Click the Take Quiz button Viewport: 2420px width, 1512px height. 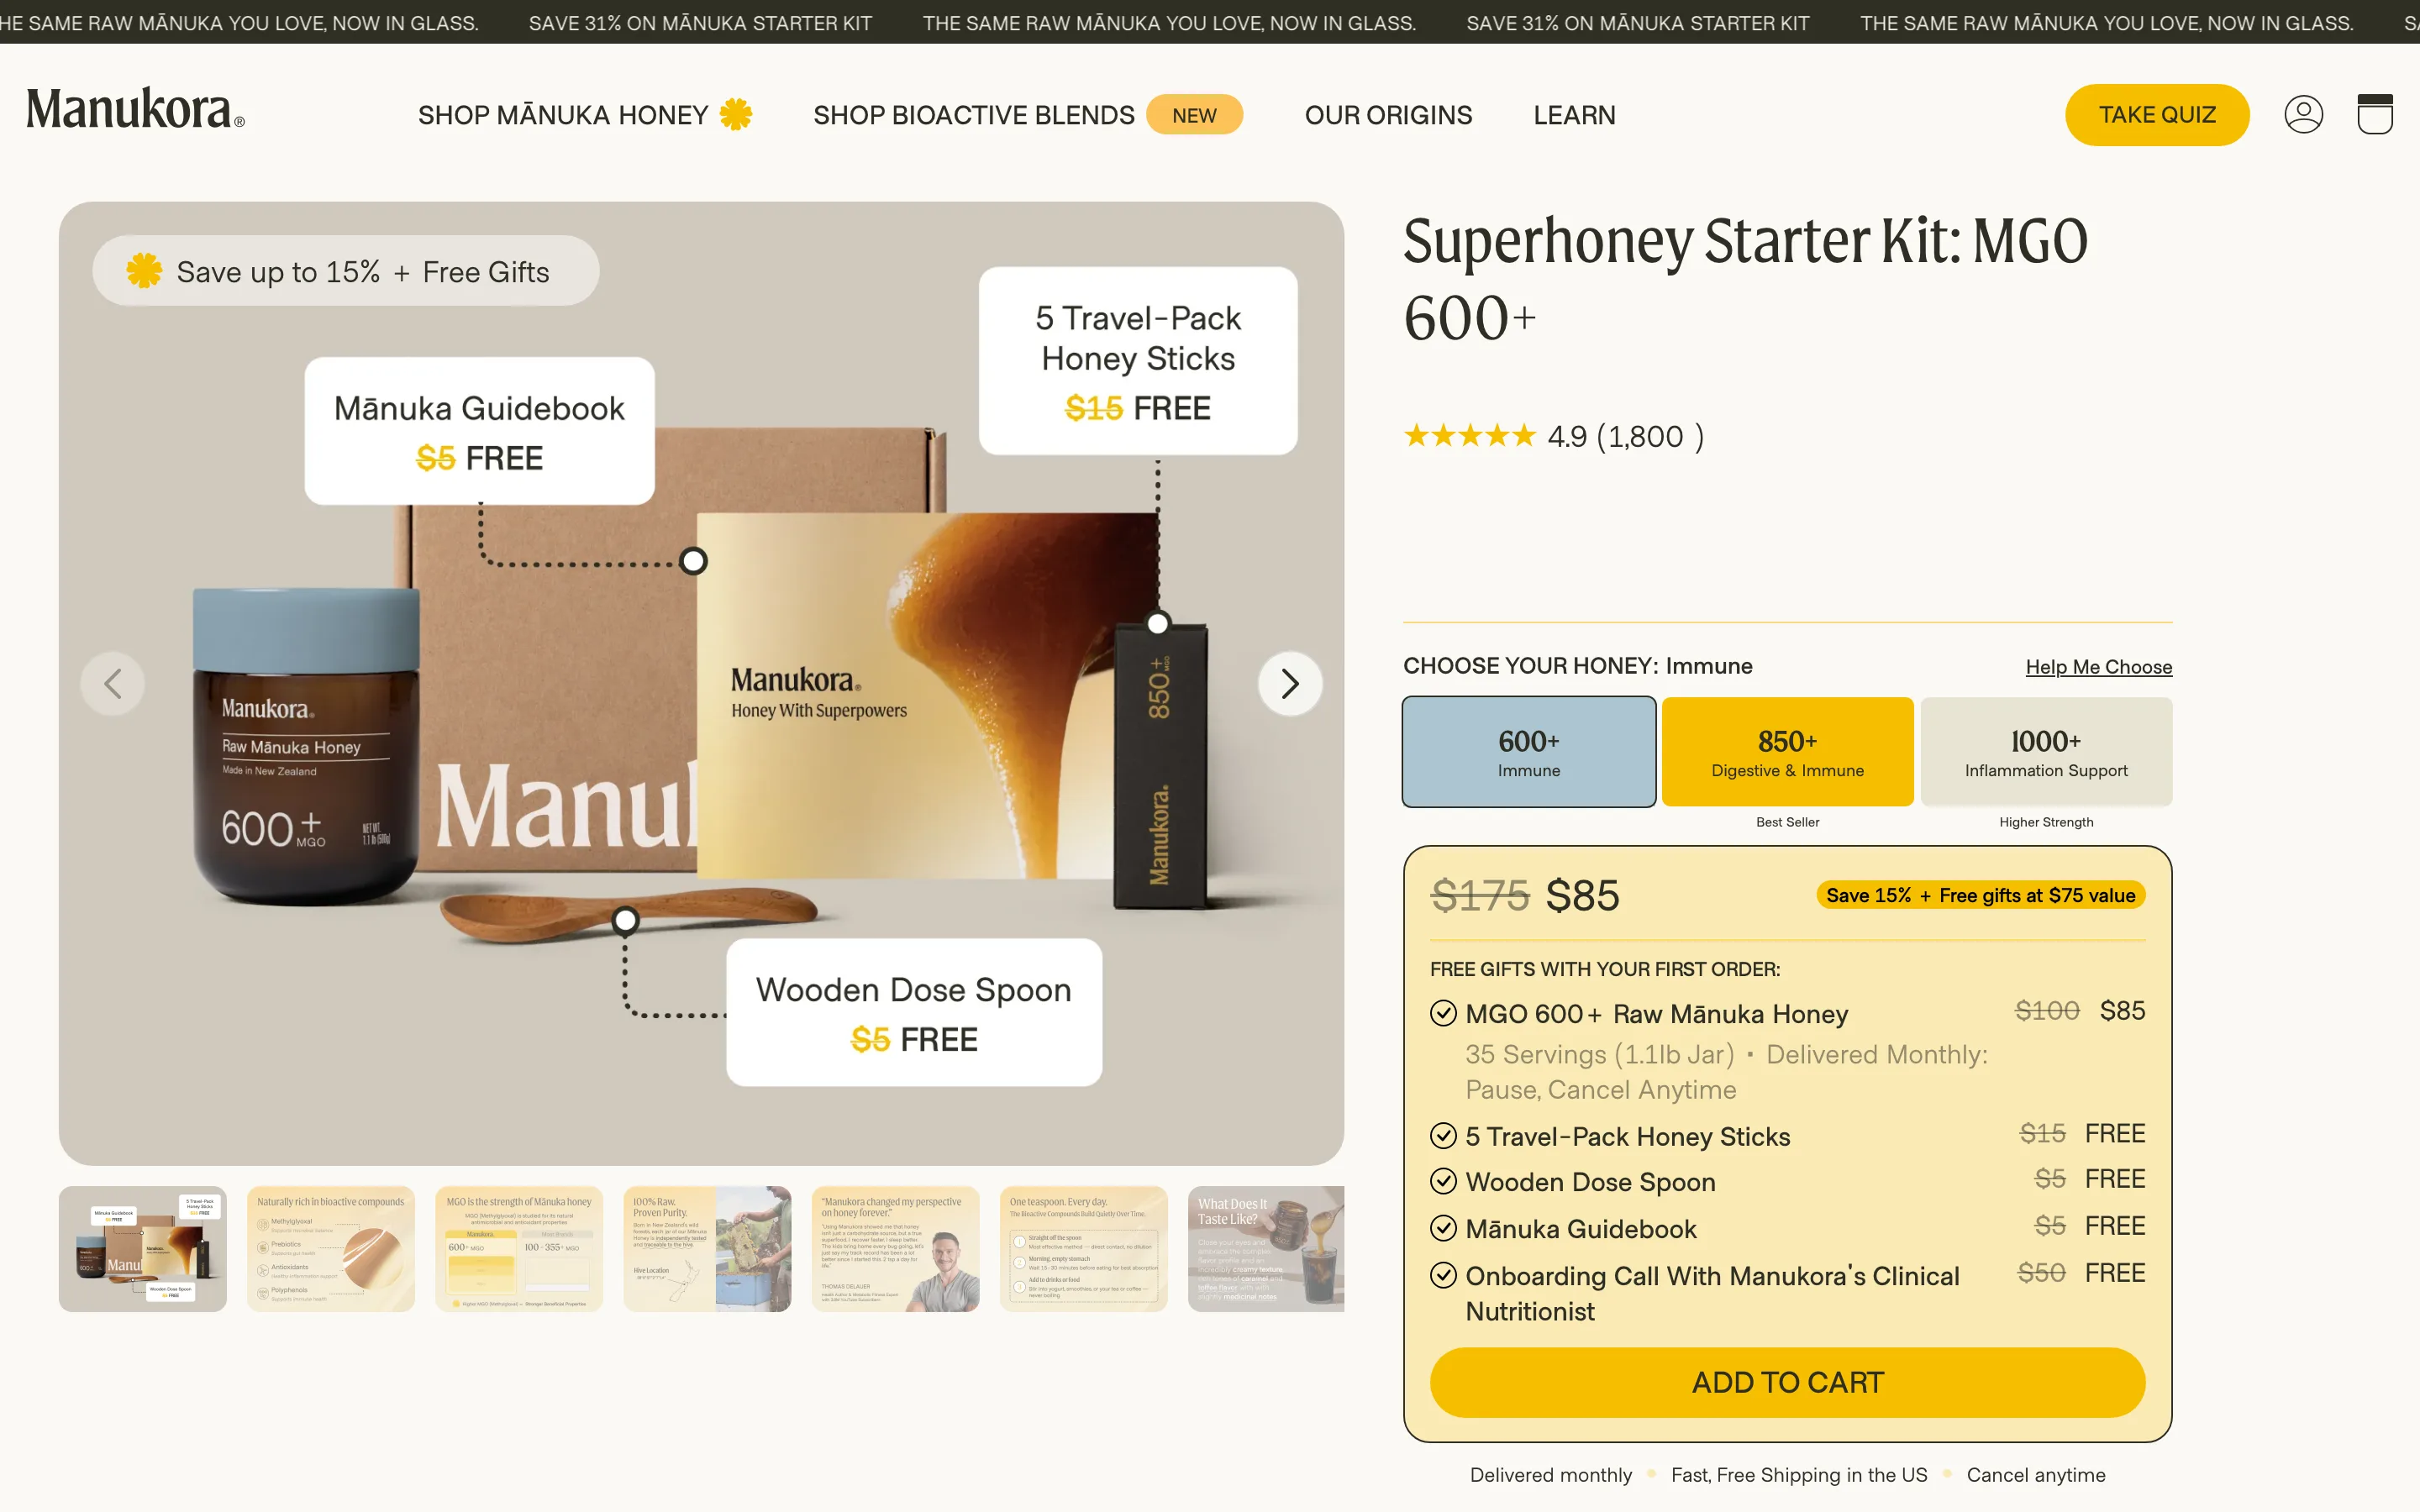[2157, 115]
